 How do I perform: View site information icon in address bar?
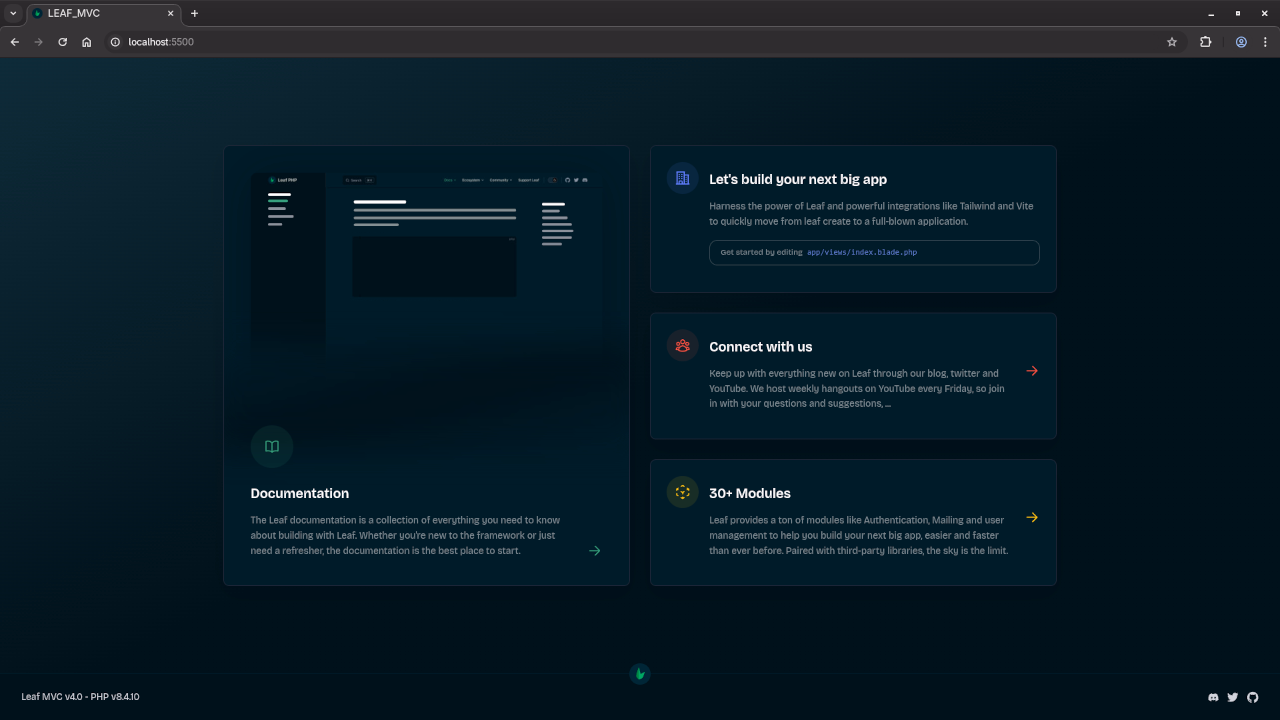115,42
